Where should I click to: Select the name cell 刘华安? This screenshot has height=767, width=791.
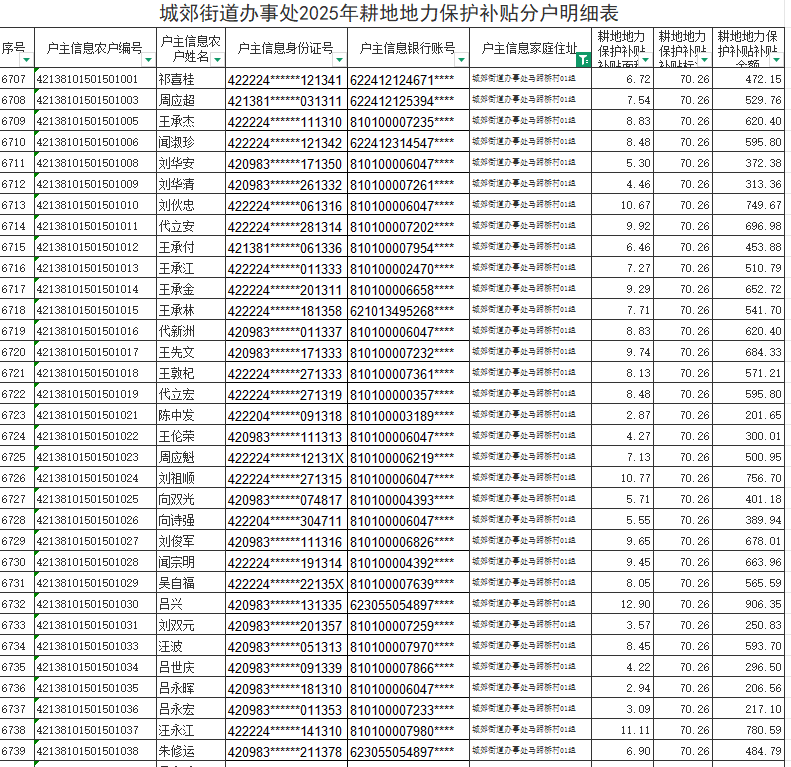point(191,163)
